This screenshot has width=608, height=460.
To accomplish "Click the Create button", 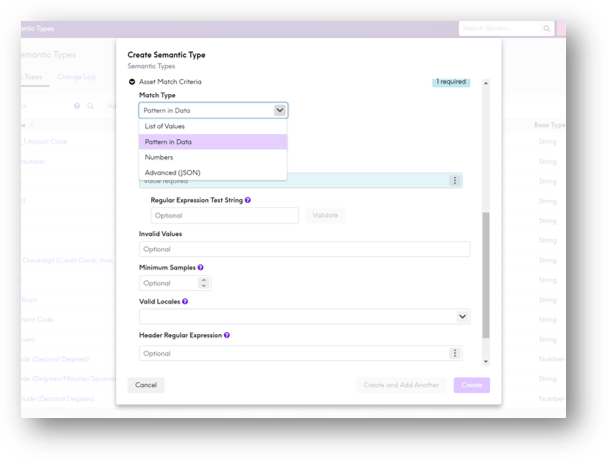I will 472,385.
